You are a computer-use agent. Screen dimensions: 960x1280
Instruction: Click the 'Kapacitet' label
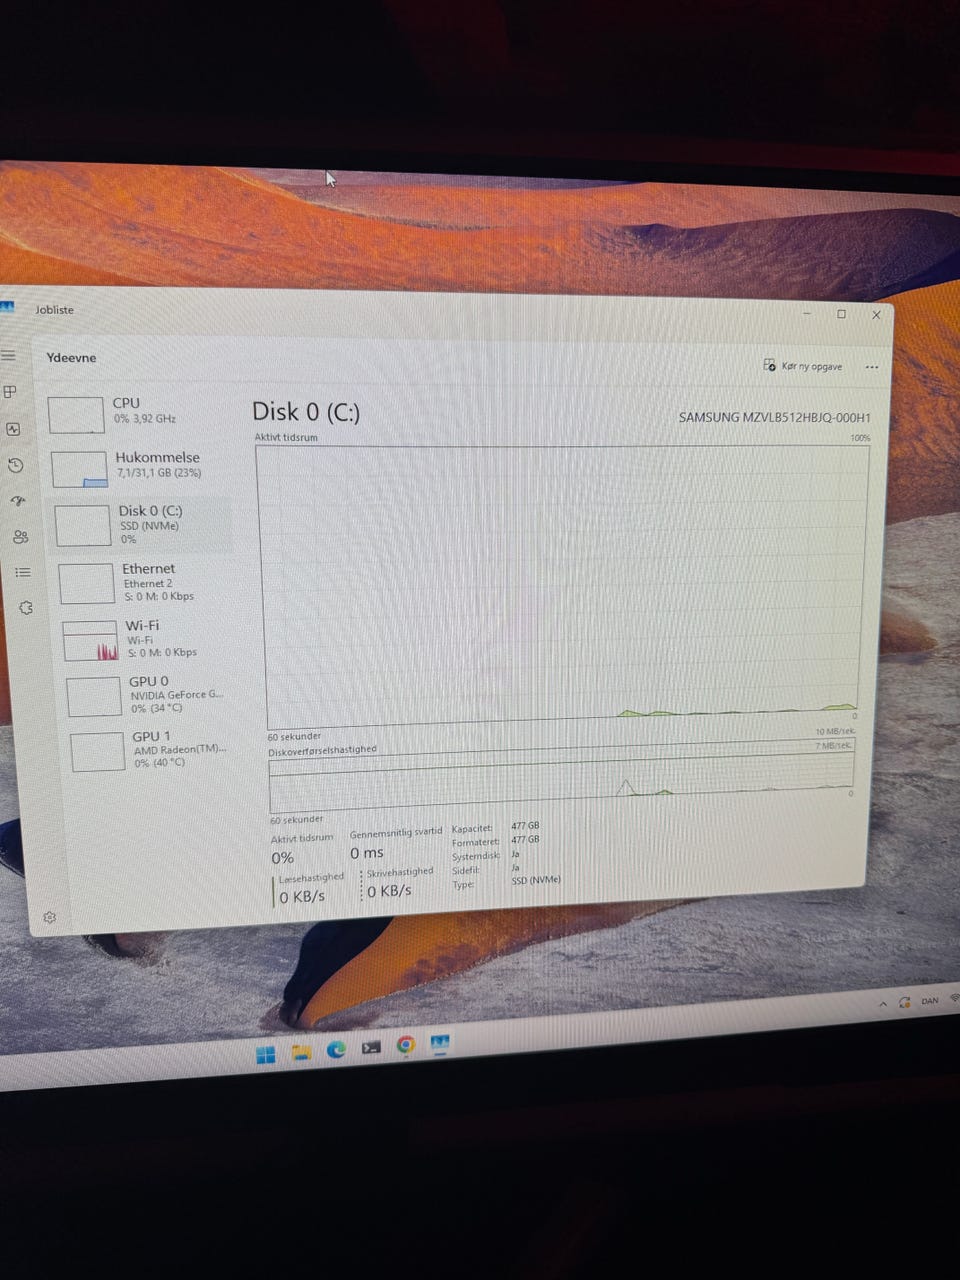point(472,829)
